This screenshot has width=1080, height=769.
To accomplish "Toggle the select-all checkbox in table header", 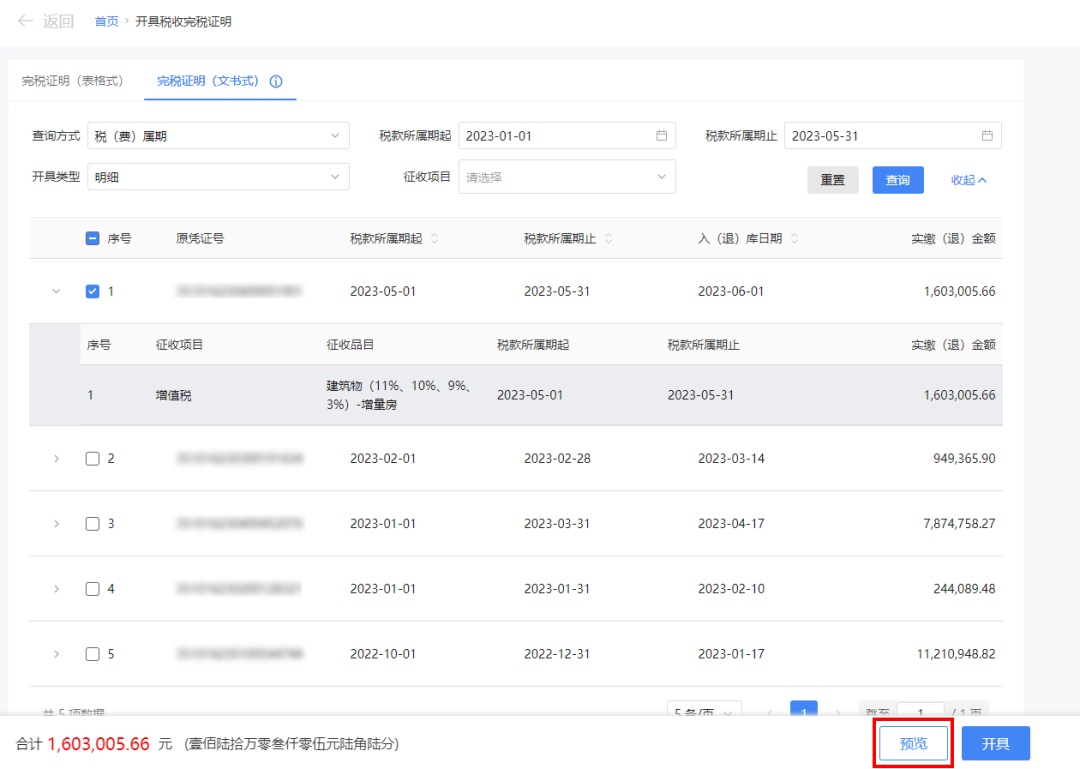I will (93, 239).
